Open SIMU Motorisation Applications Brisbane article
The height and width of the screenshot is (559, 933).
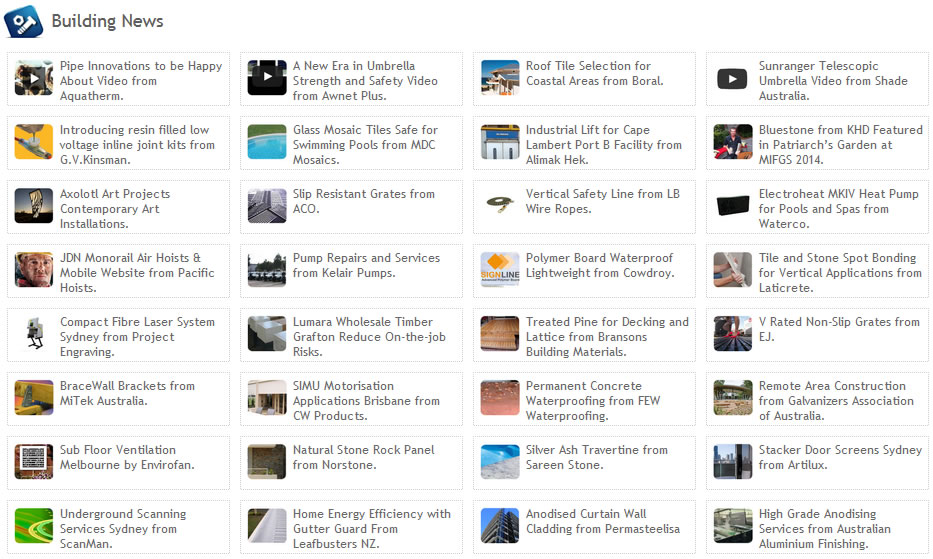coord(367,401)
